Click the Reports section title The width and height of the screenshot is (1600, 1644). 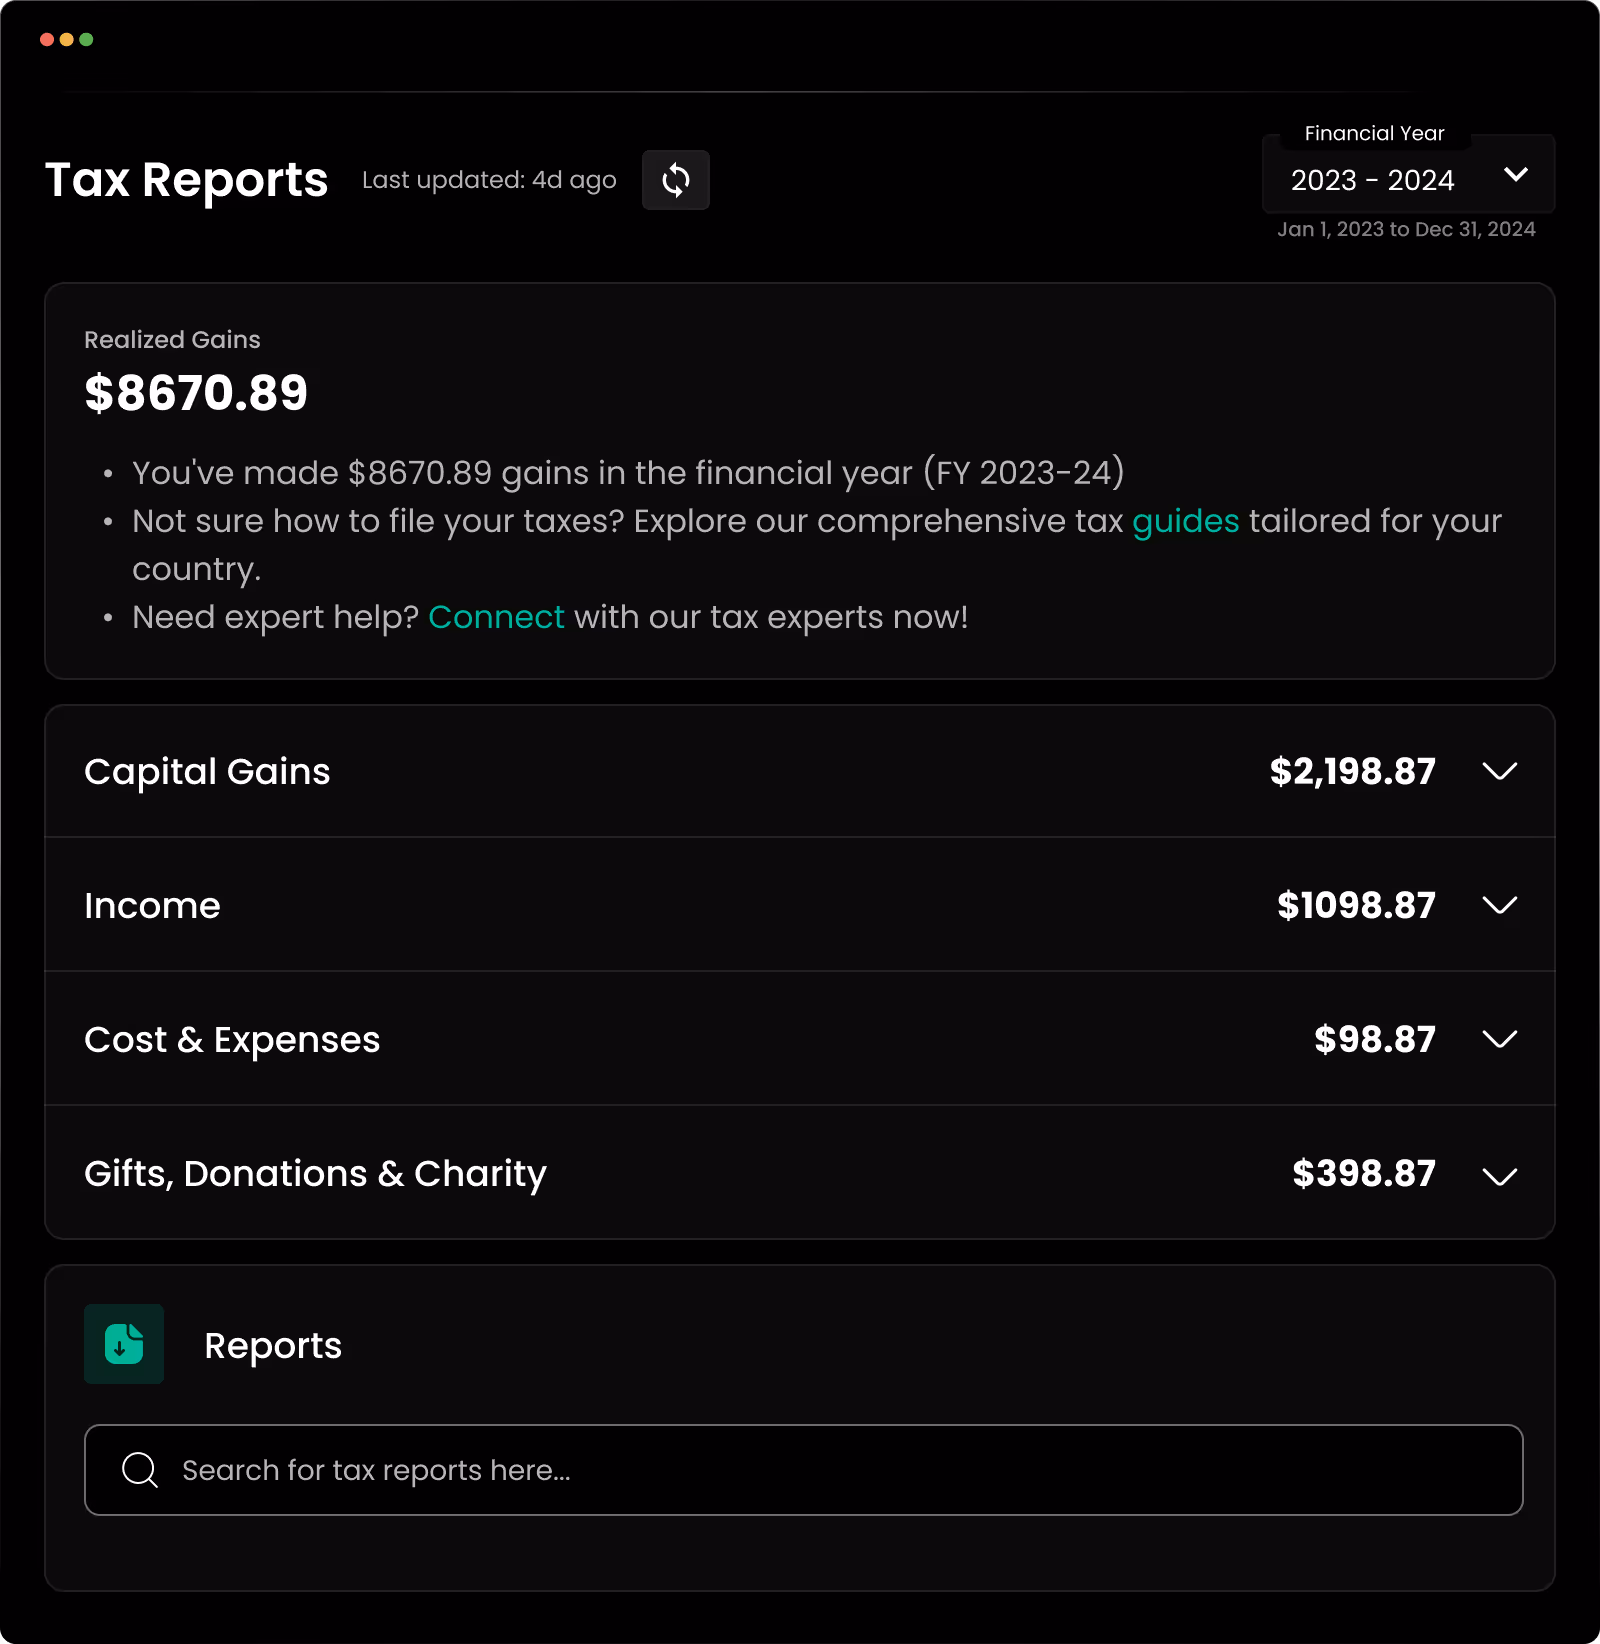(x=273, y=1345)
